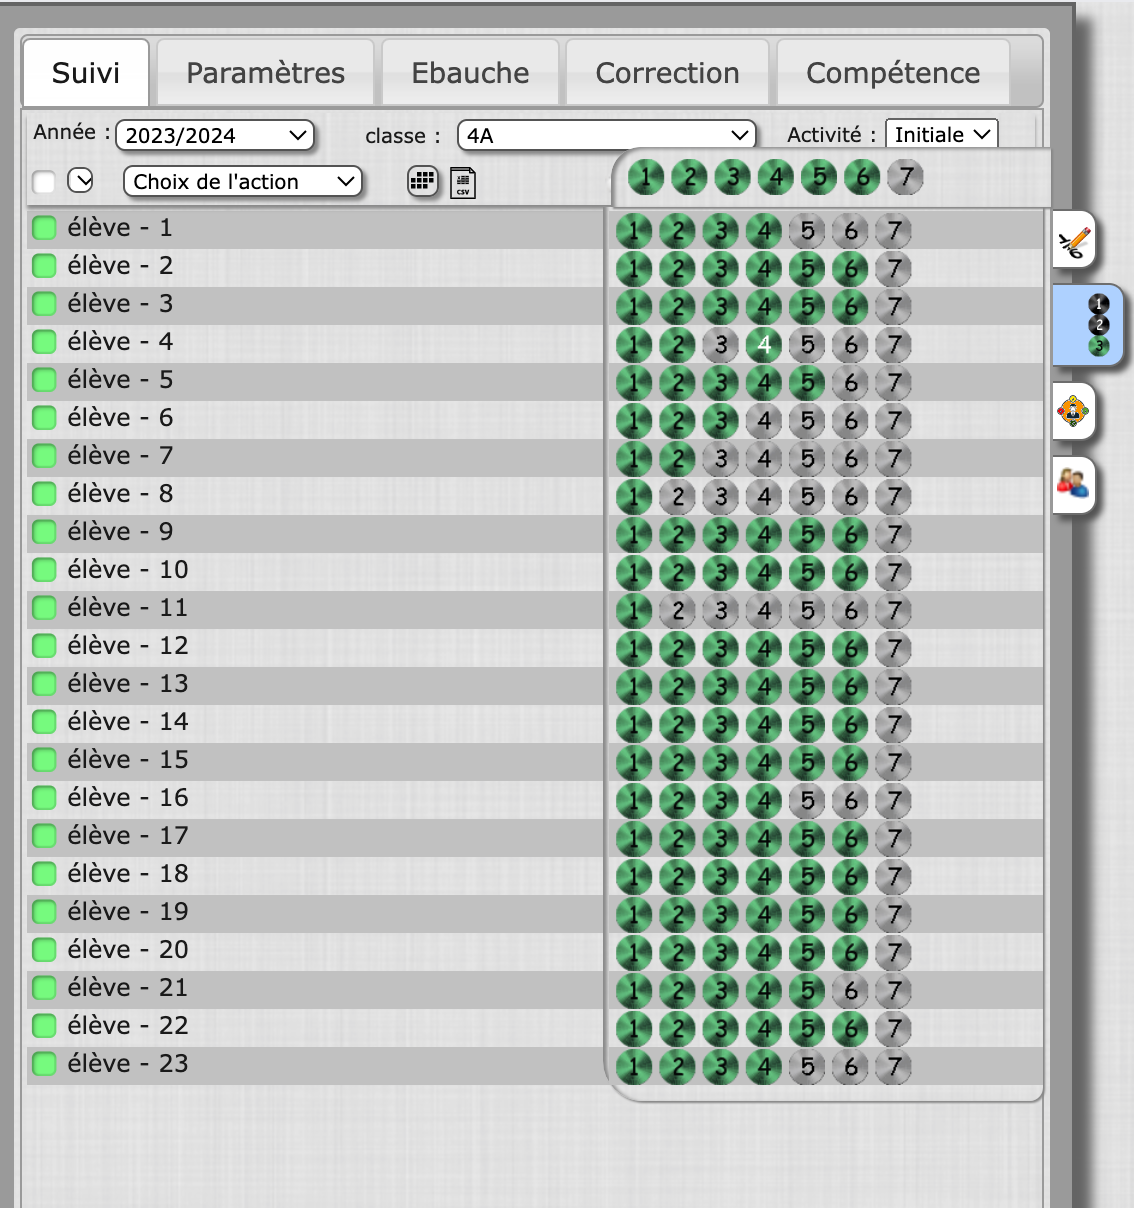Screen dimensions: 1134x1208
Task: Open the Année 2023/2024 dropdown
Action: 215,135
